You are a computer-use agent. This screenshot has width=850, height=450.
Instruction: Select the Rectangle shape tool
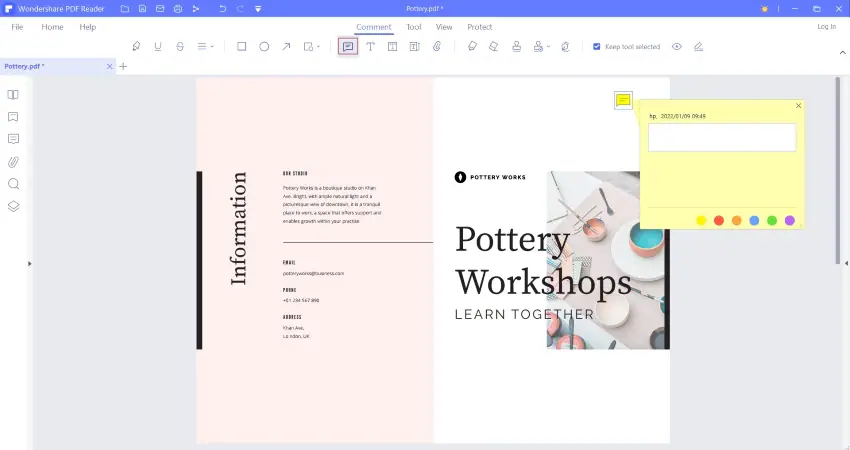pos(242,47)
